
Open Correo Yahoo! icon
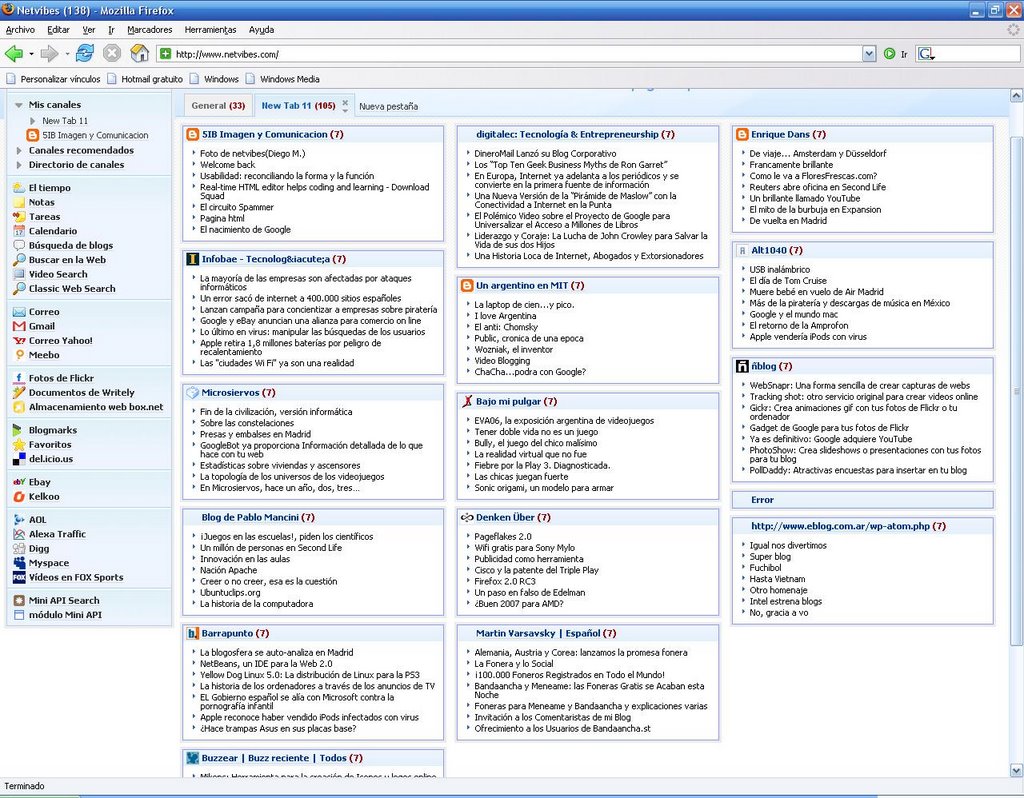pyautogui.click(x=19, y=341)
